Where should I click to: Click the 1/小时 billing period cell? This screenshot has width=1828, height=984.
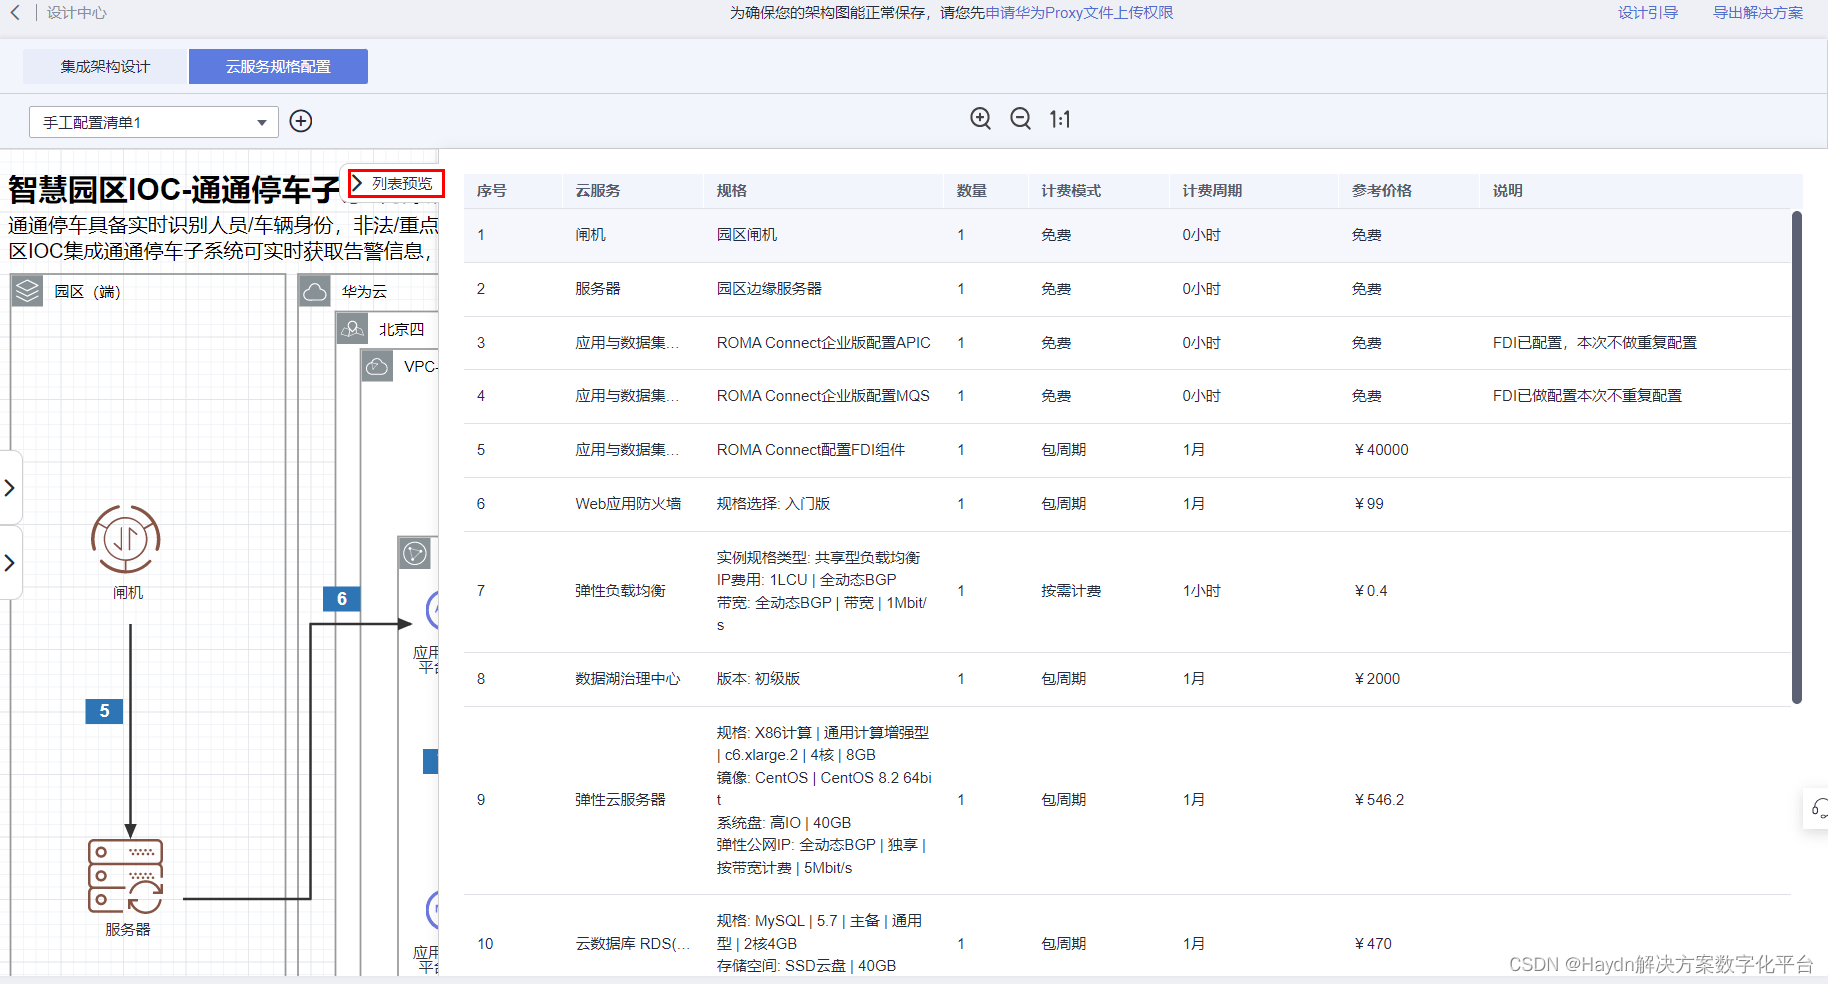[1201, 591]
